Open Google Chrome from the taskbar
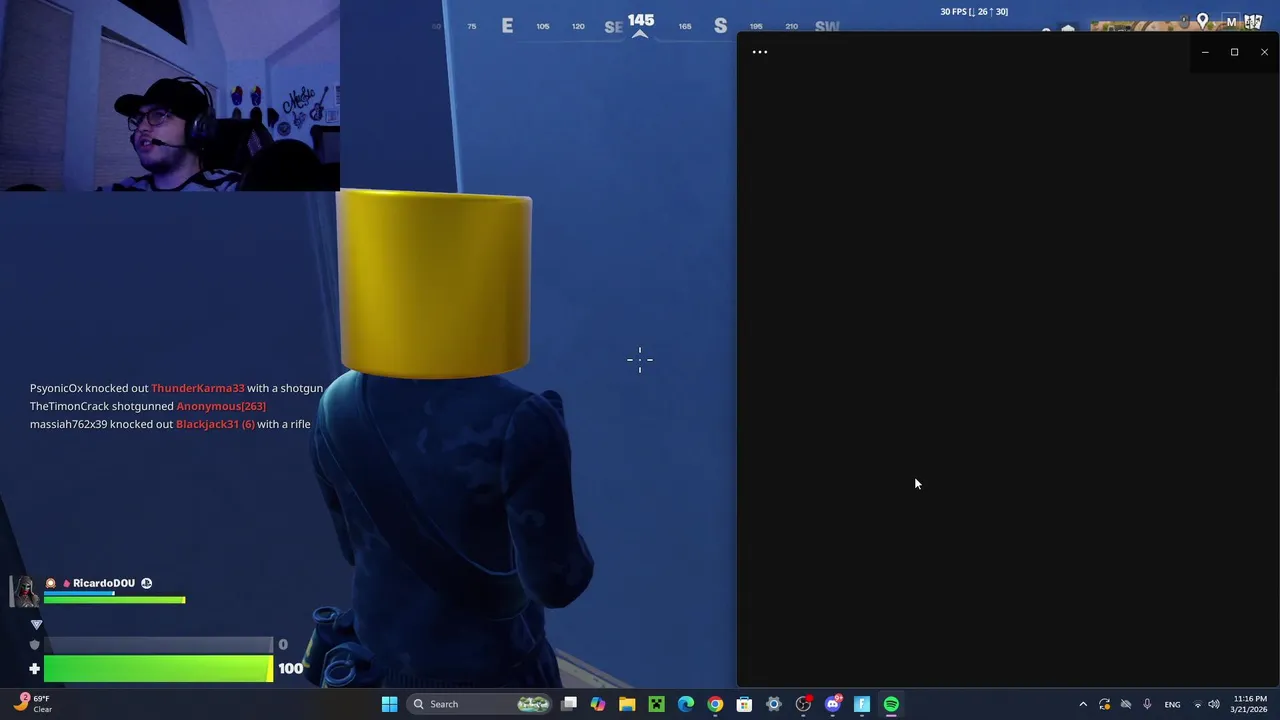 [715, 704]
